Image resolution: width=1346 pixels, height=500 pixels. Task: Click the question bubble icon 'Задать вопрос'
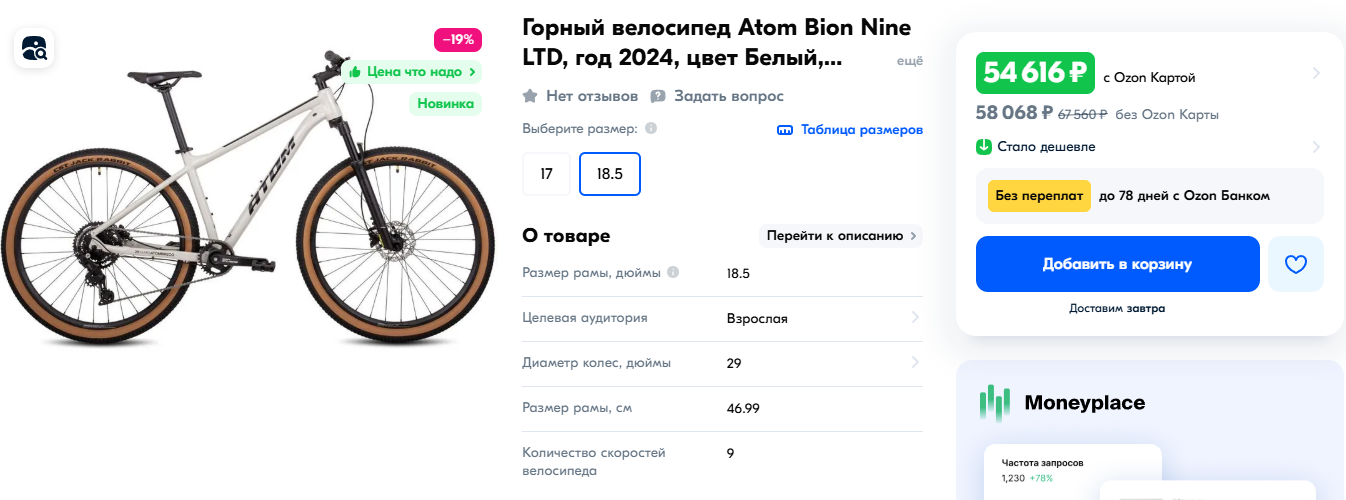658,96
